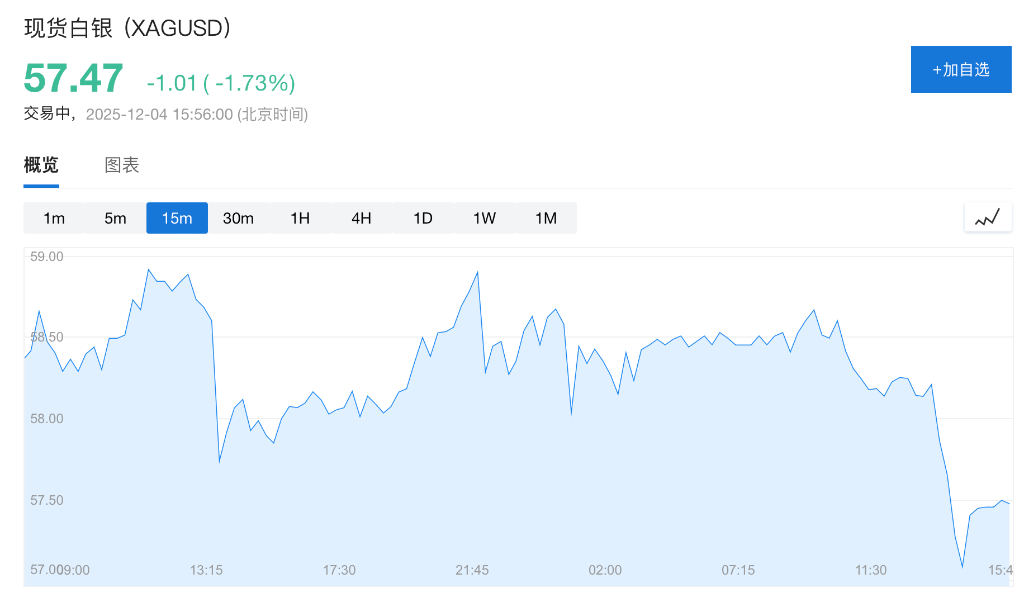This screenshot has height=599, width=1024.
Task: Select the 1m timeframe
Action: [x=54, y=218]
